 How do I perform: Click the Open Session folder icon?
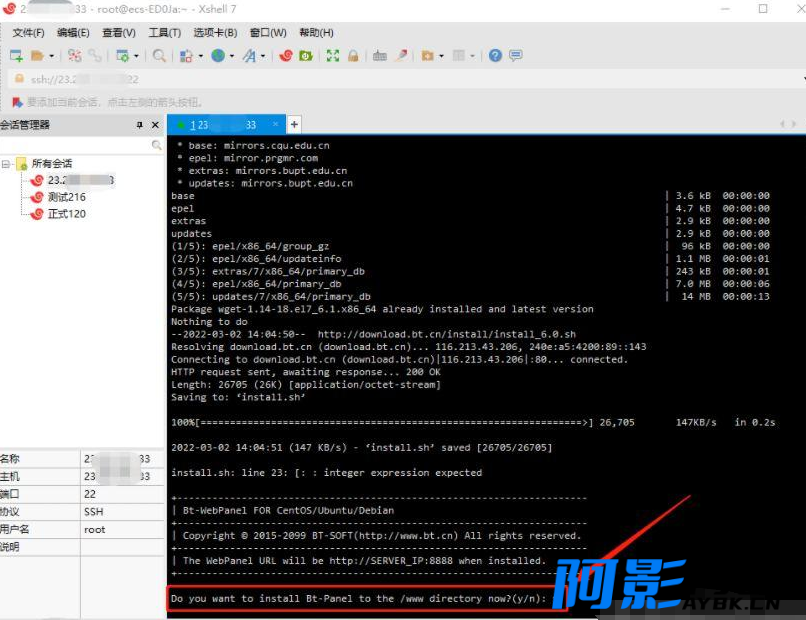(37, 56)
